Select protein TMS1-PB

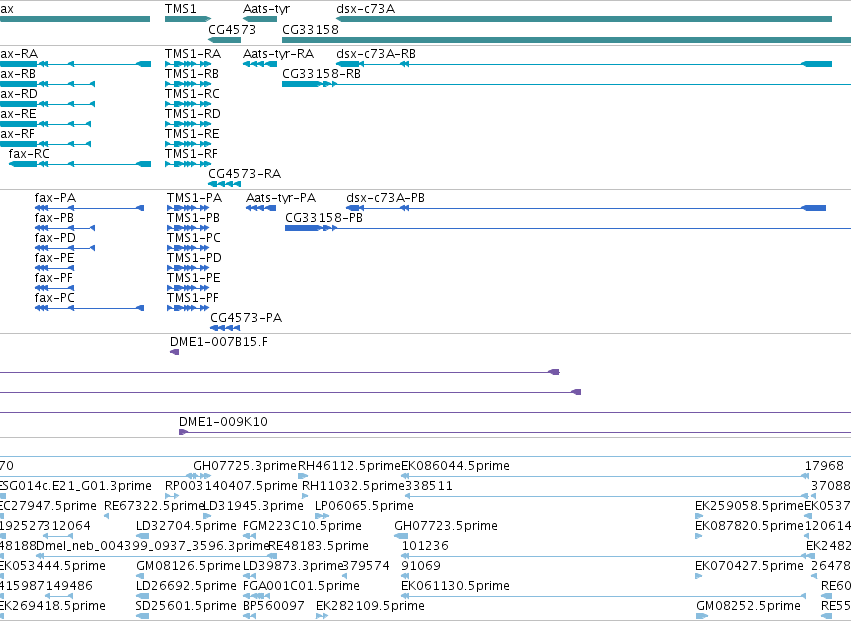pos(193,218)
